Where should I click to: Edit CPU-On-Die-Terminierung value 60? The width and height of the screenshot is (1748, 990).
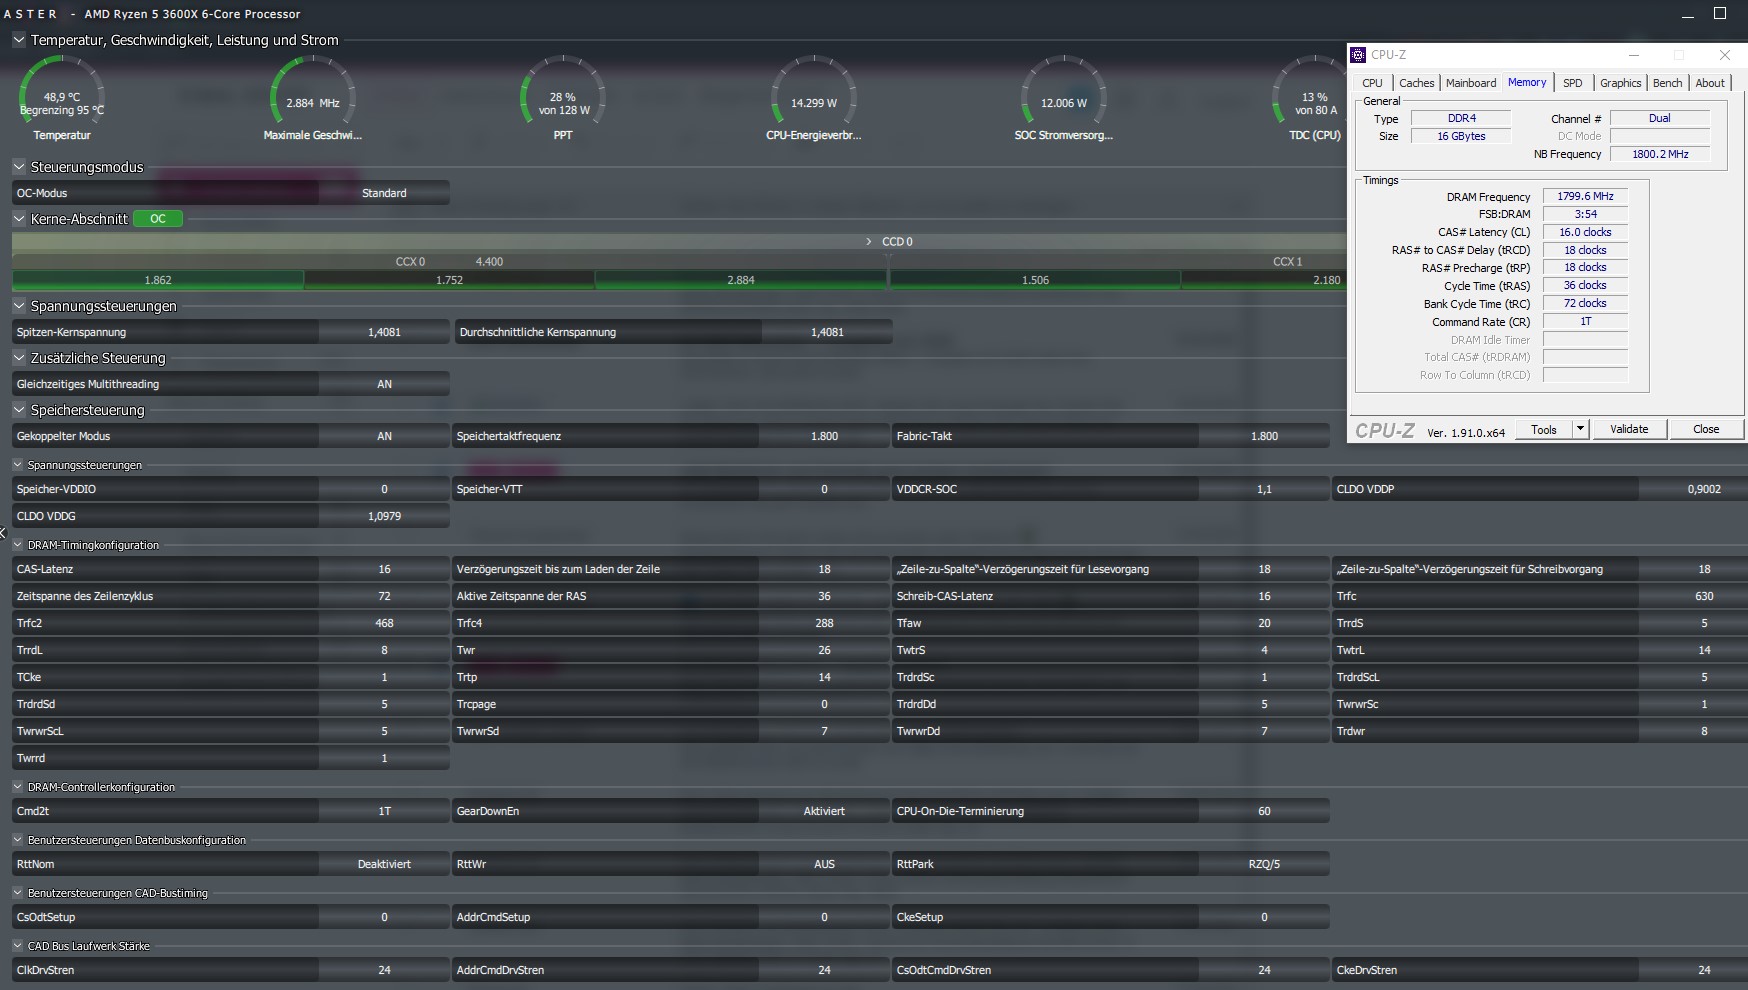click(1264, 811)
